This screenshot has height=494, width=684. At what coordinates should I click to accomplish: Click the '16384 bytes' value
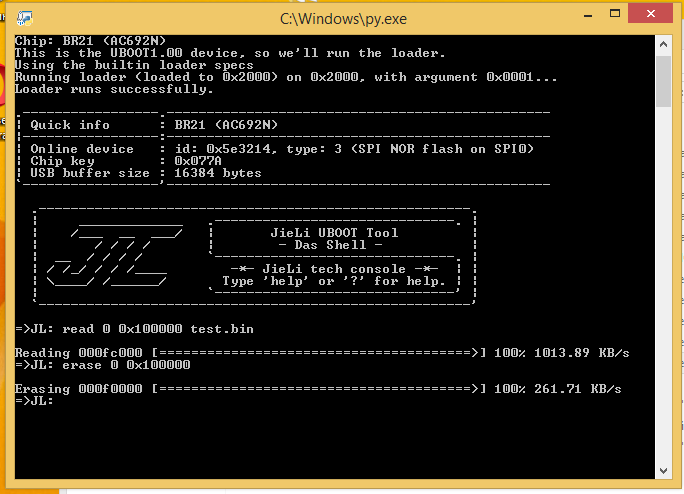pyautogui.click(x=218, y=173)
